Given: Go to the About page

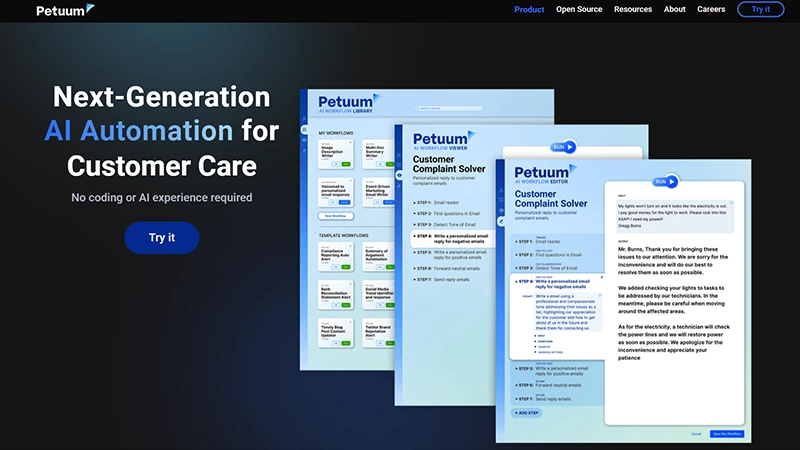Looking at the screenshot, I should tap(674, 9).
